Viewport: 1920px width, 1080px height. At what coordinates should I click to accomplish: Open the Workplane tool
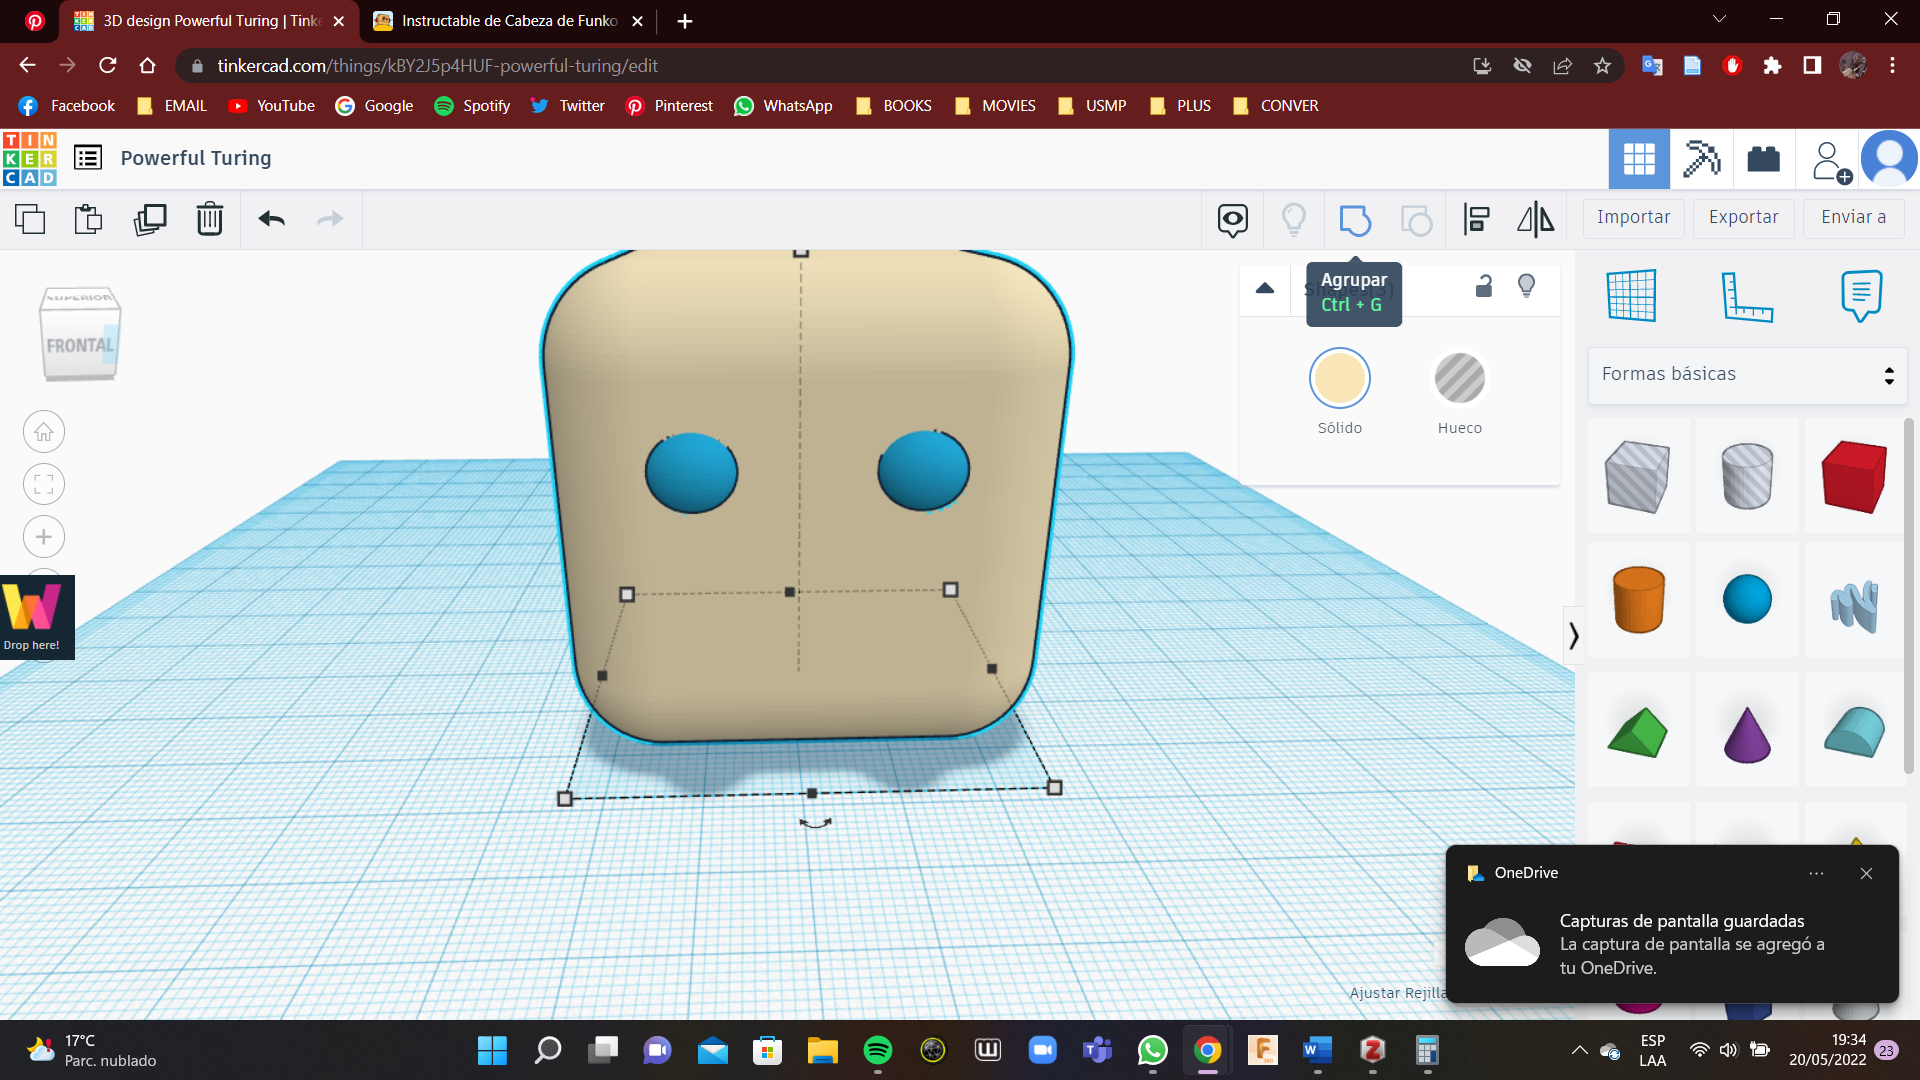(x=1631, y=296)
